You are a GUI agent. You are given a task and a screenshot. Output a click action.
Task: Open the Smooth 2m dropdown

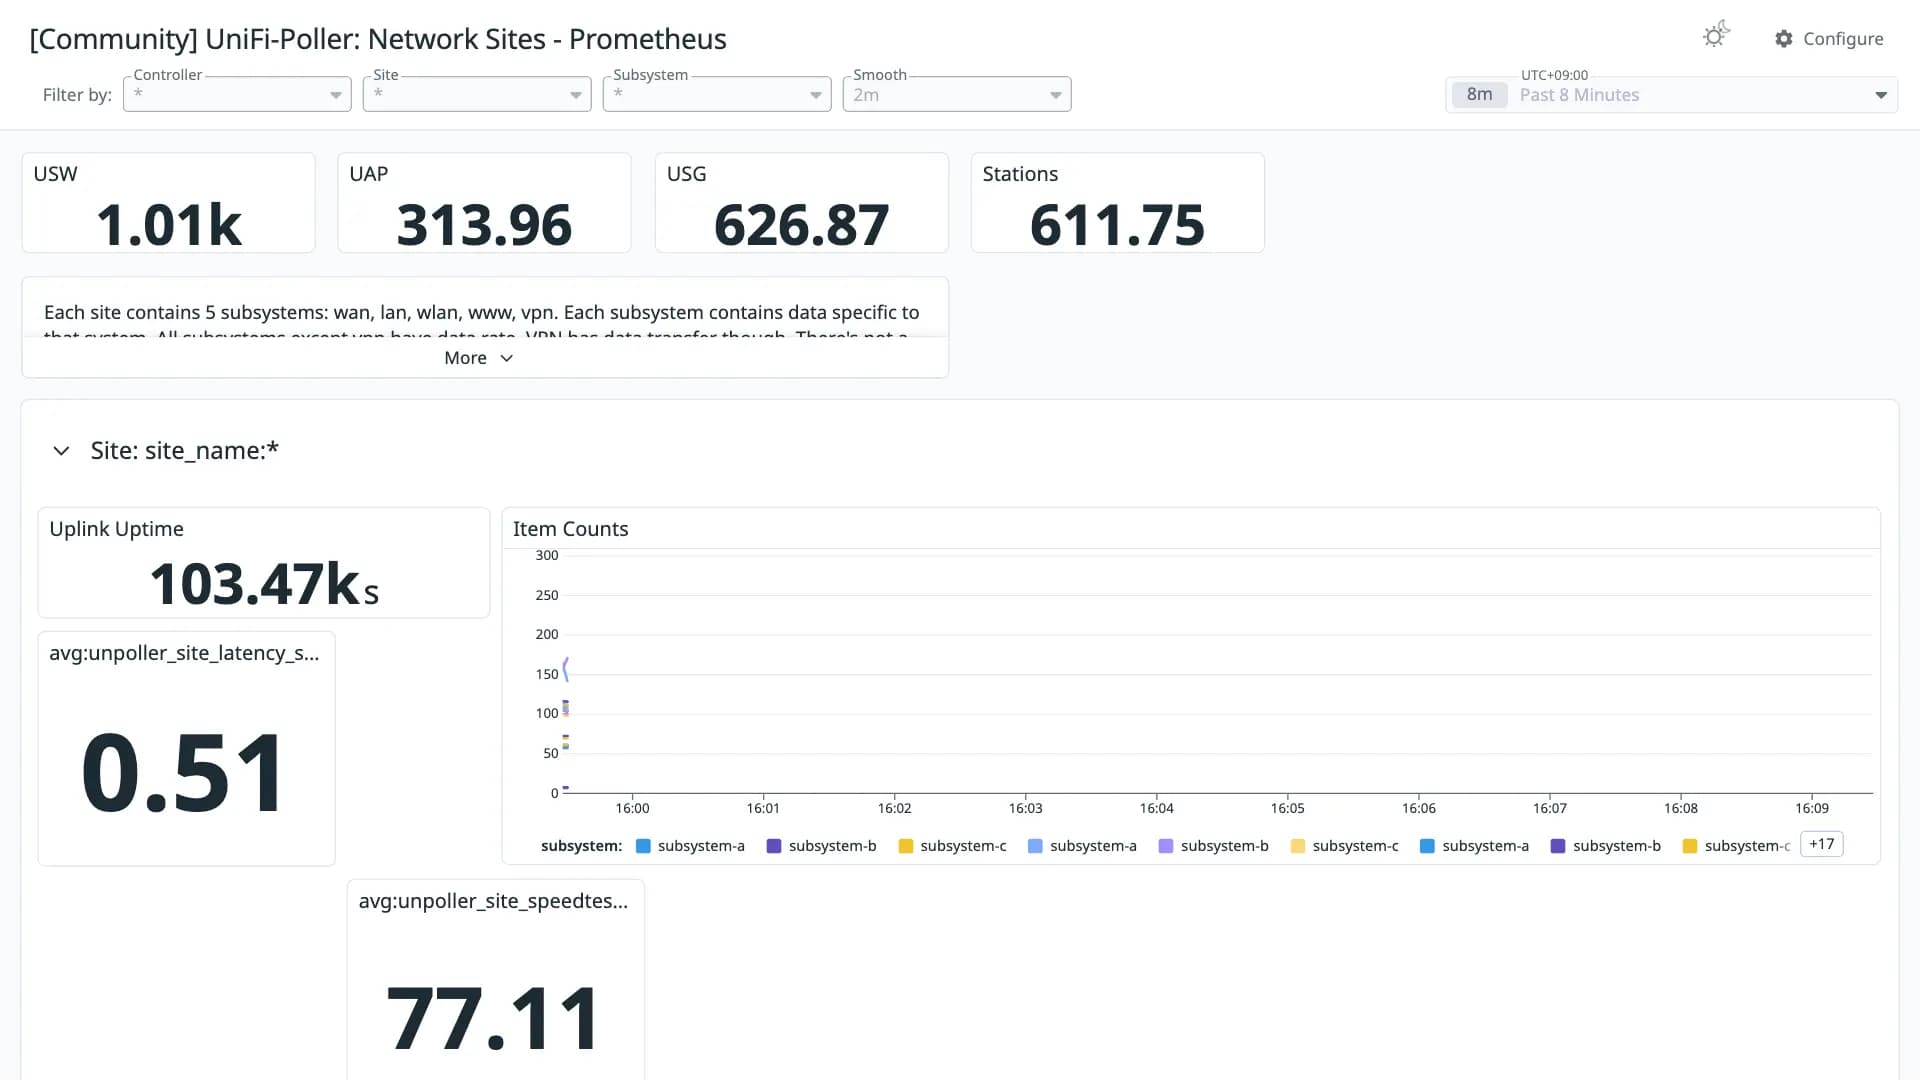click(957, 94)
